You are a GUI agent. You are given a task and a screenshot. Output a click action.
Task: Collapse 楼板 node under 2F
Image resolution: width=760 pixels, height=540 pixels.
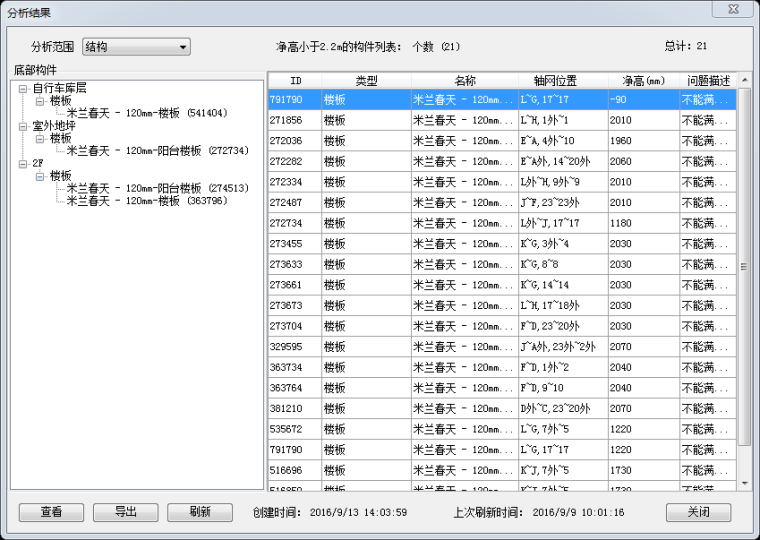[40, 176]
